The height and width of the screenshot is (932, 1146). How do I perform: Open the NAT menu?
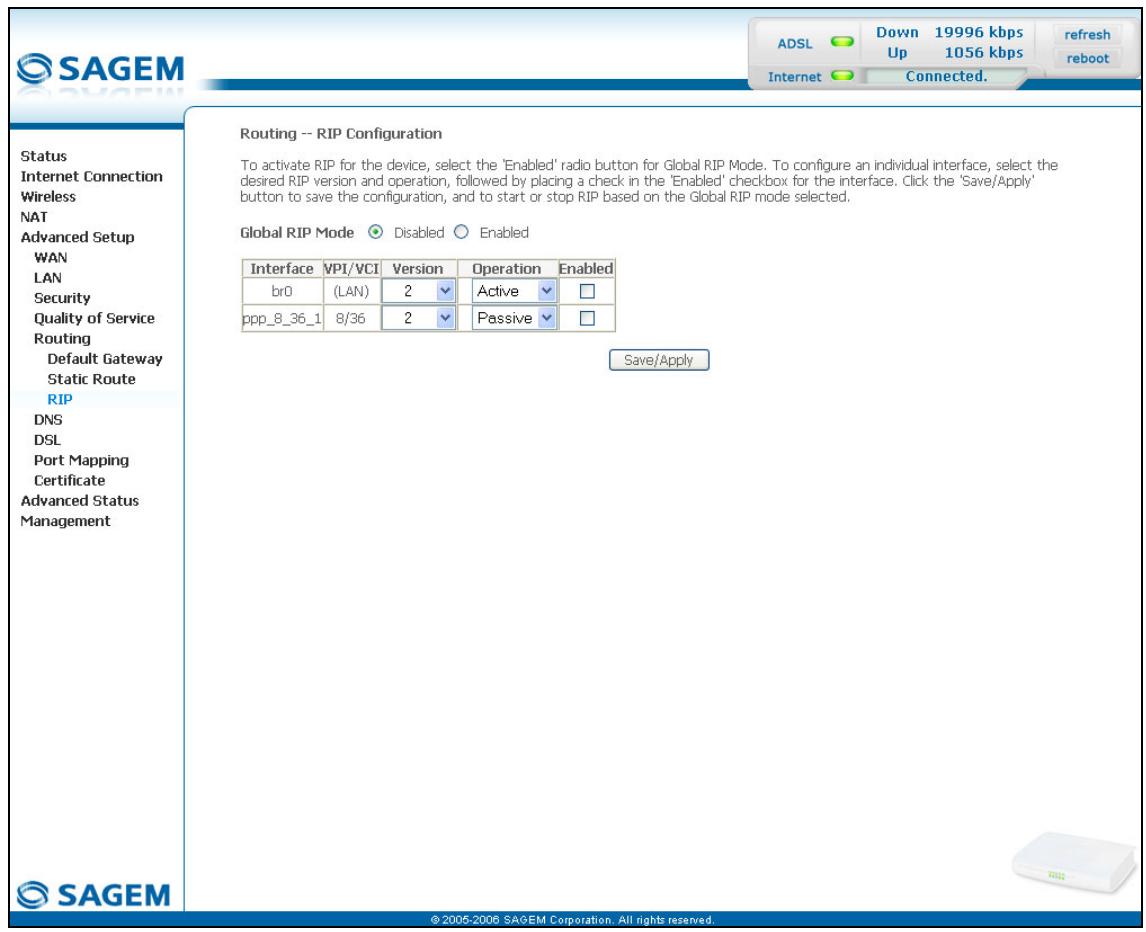(x=34, y=216)
